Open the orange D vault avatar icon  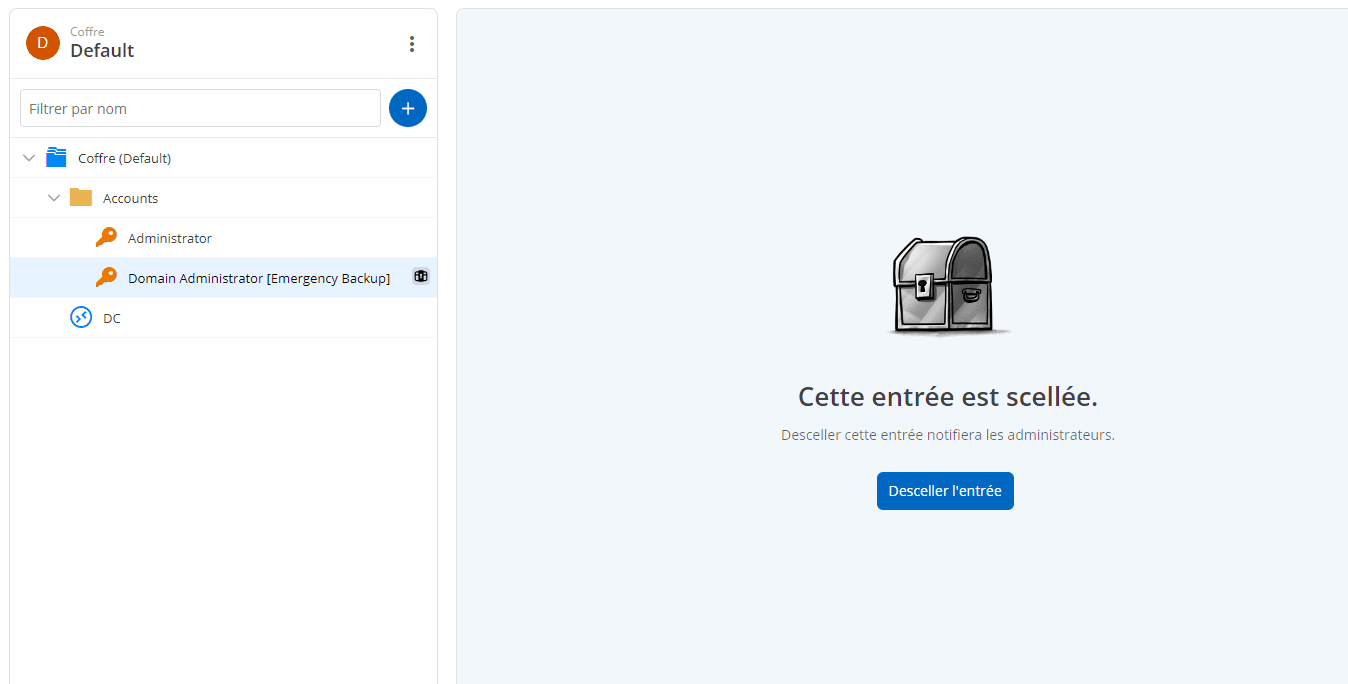coord(41,43)
